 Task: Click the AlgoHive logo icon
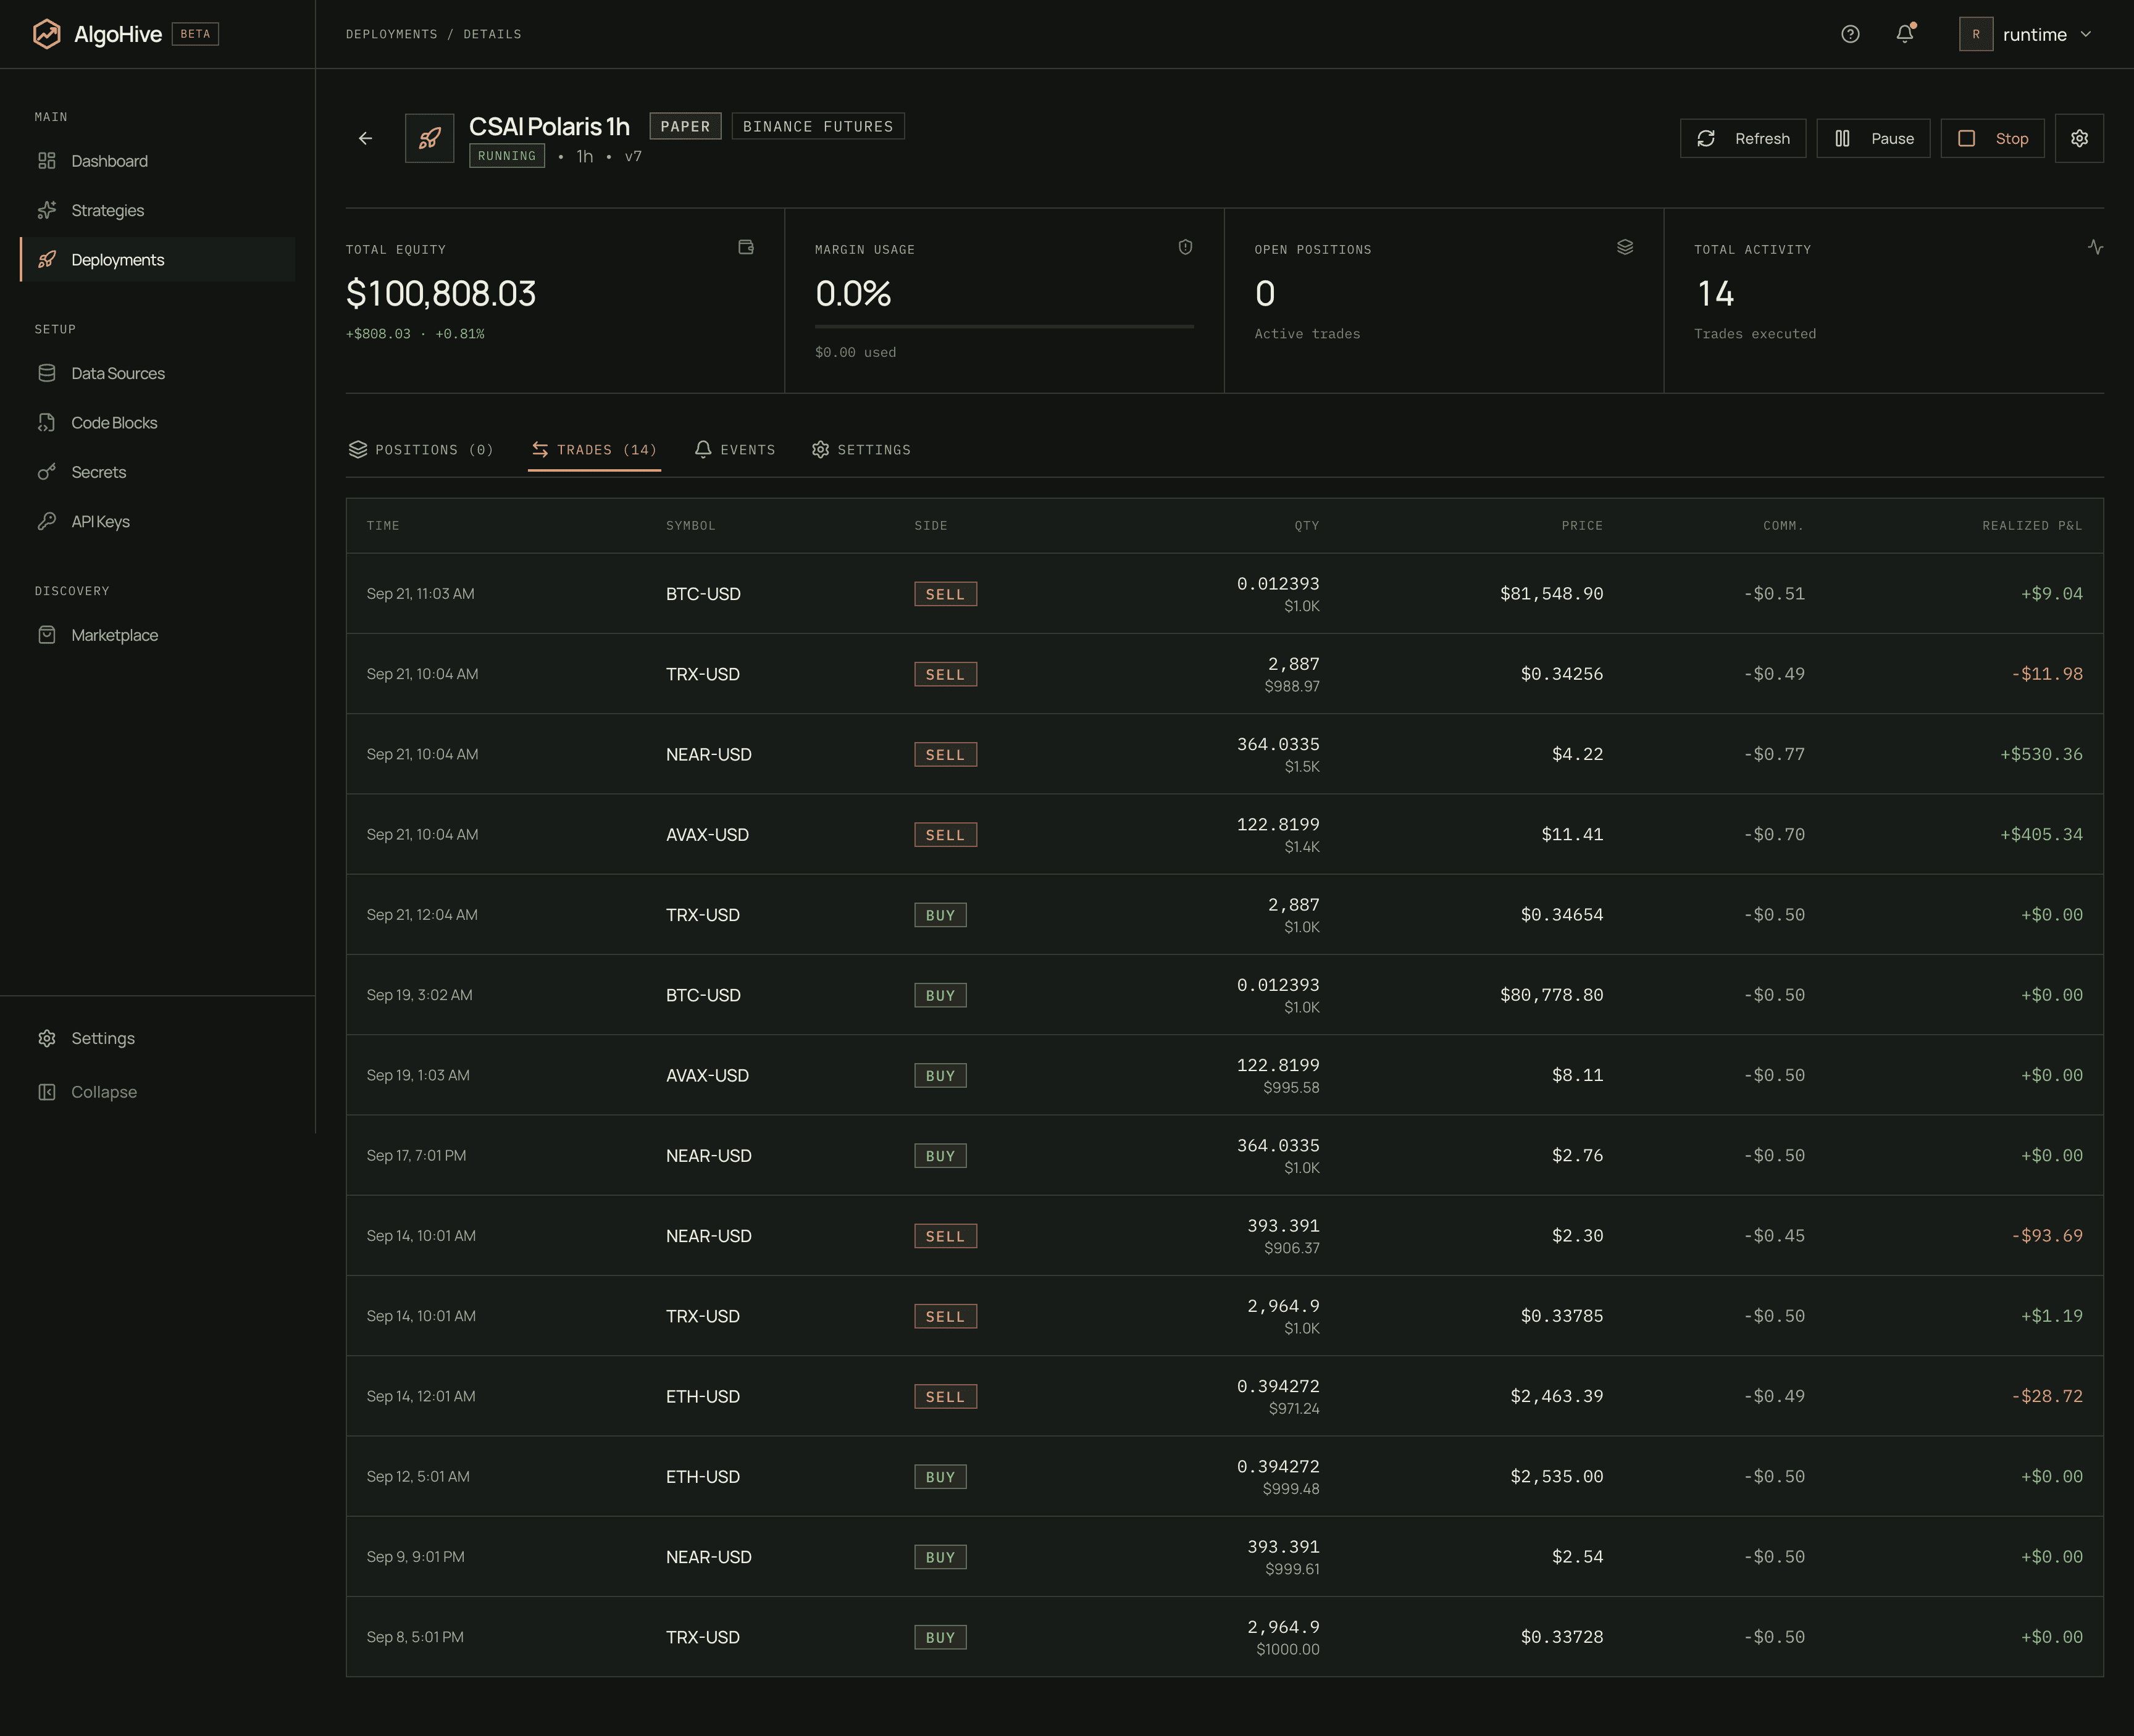[x=46, y=34]
